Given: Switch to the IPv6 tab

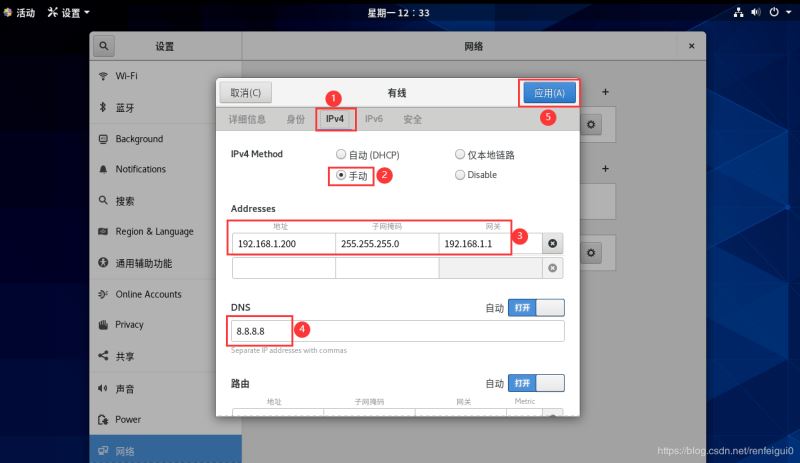Looking at the screenshot, I should pos(373,119).
